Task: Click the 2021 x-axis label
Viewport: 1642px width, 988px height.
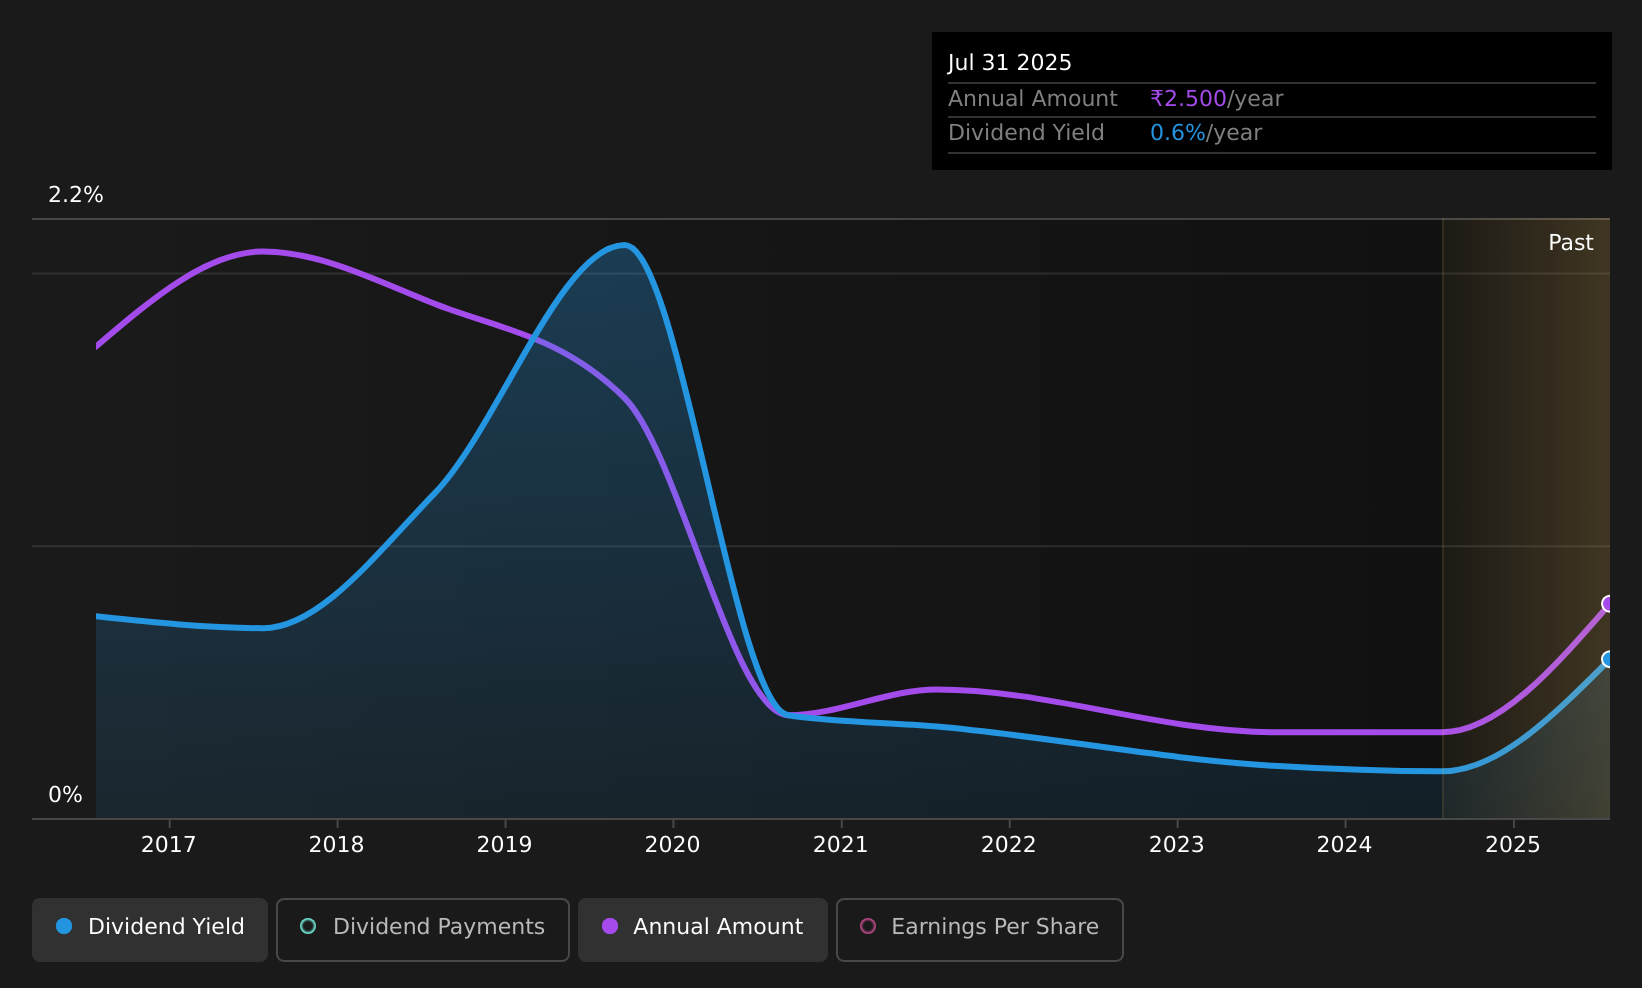Action: pos(841,845)
